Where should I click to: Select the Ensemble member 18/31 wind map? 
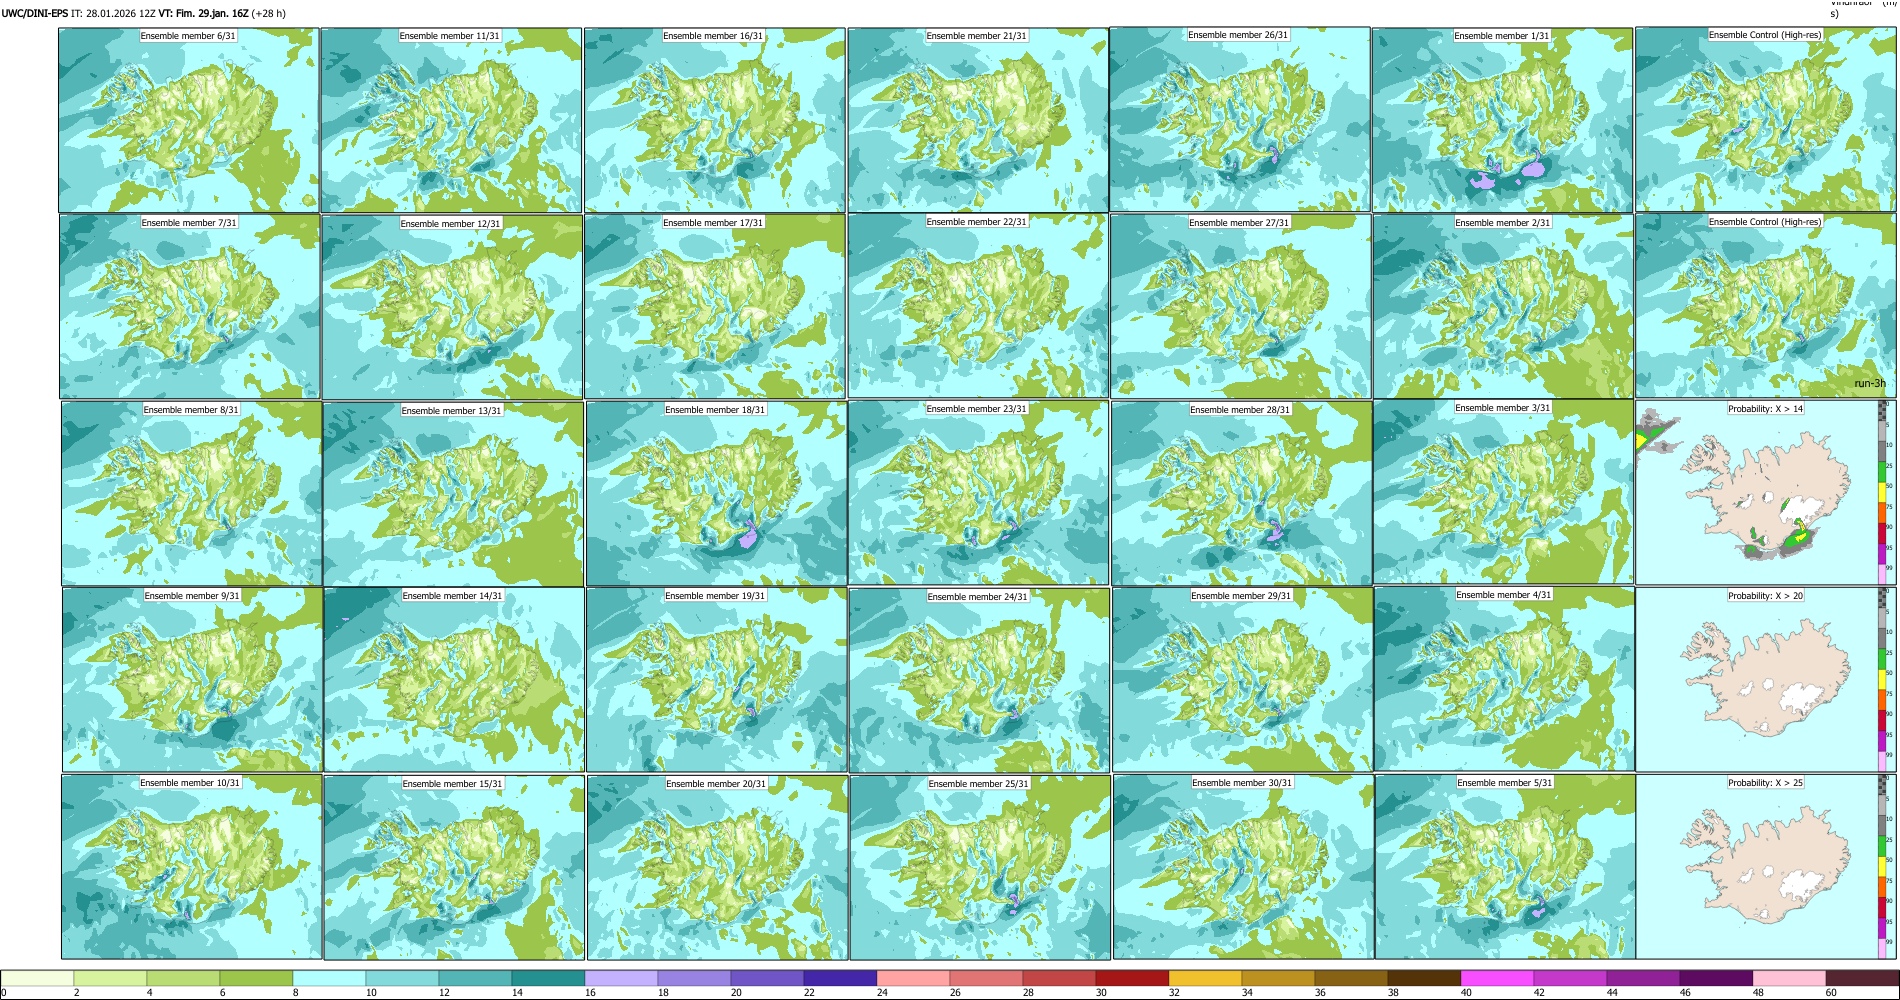coord(716,494)
